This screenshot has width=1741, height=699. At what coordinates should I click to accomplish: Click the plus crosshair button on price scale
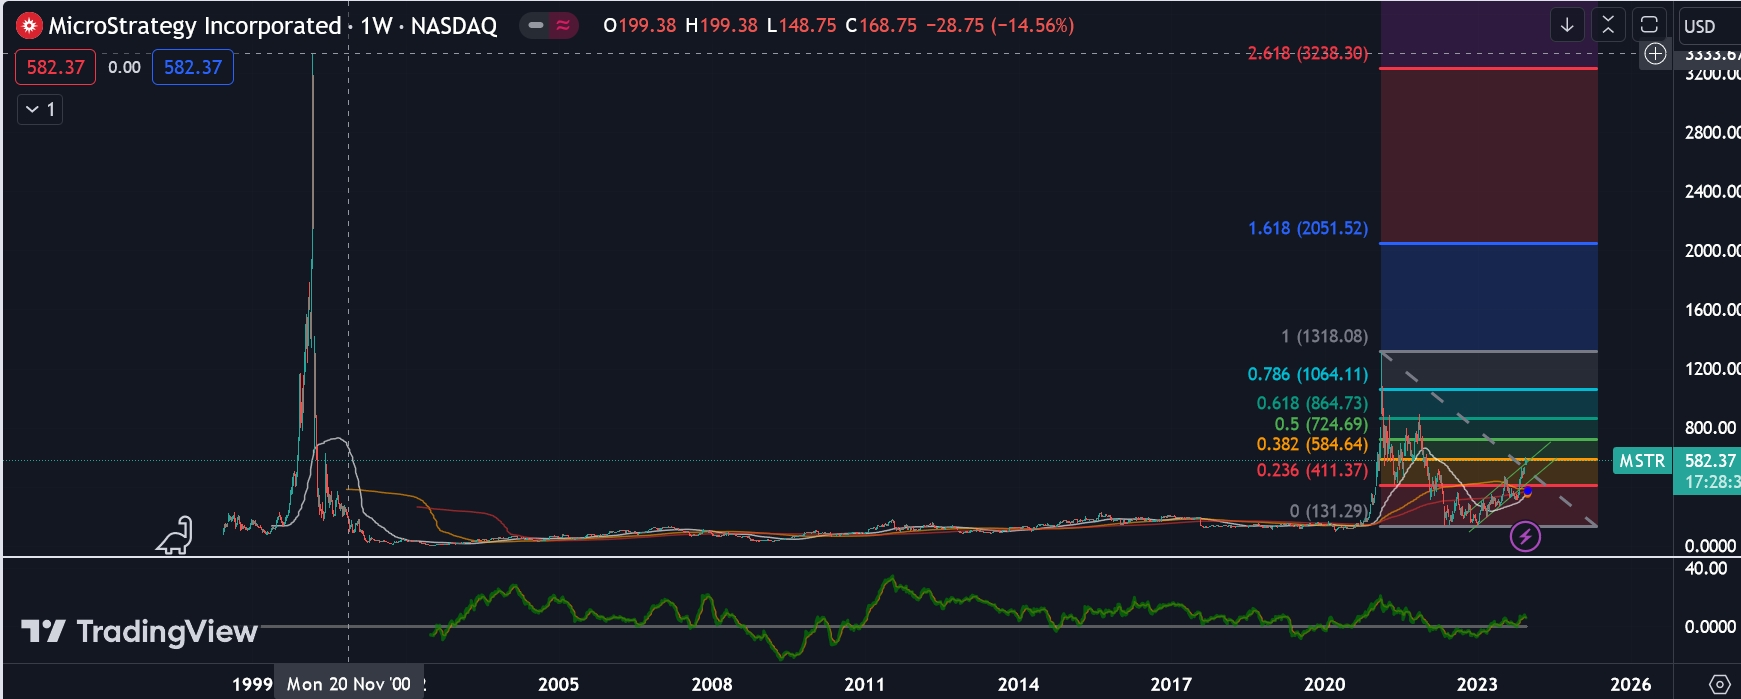pos(1655,54)
